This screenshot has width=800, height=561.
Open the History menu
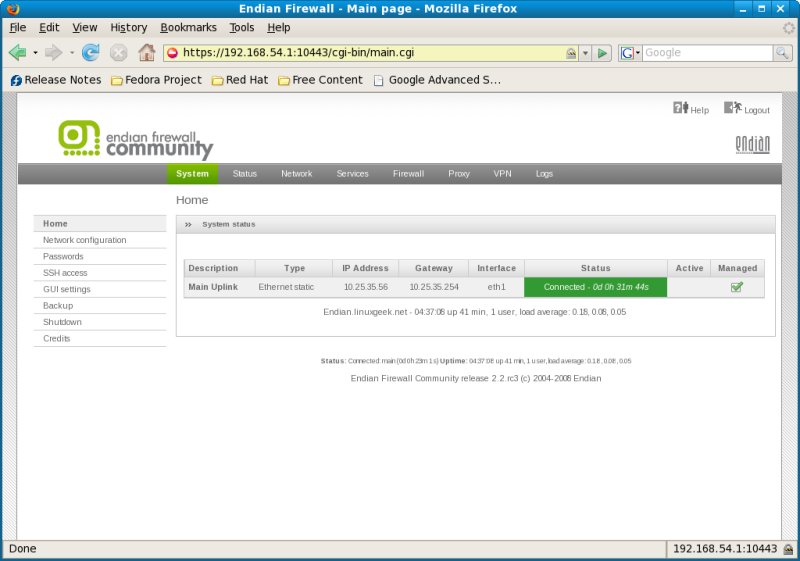coord(129,28)
